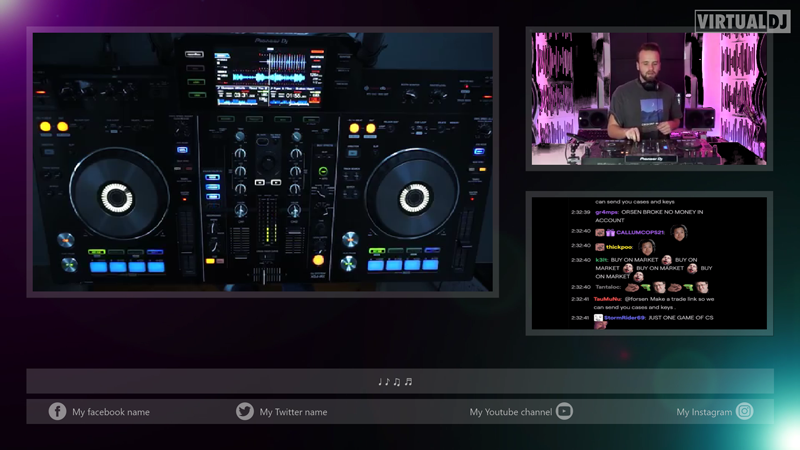Screen dimensions: 800x450
Task: Open the "My facebook name" link
Action: (x=110, y=412)
